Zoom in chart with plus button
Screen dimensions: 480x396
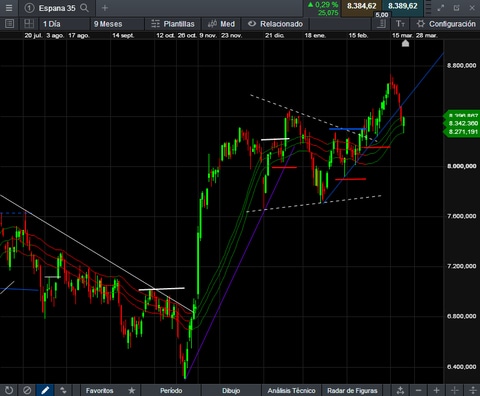436,390
